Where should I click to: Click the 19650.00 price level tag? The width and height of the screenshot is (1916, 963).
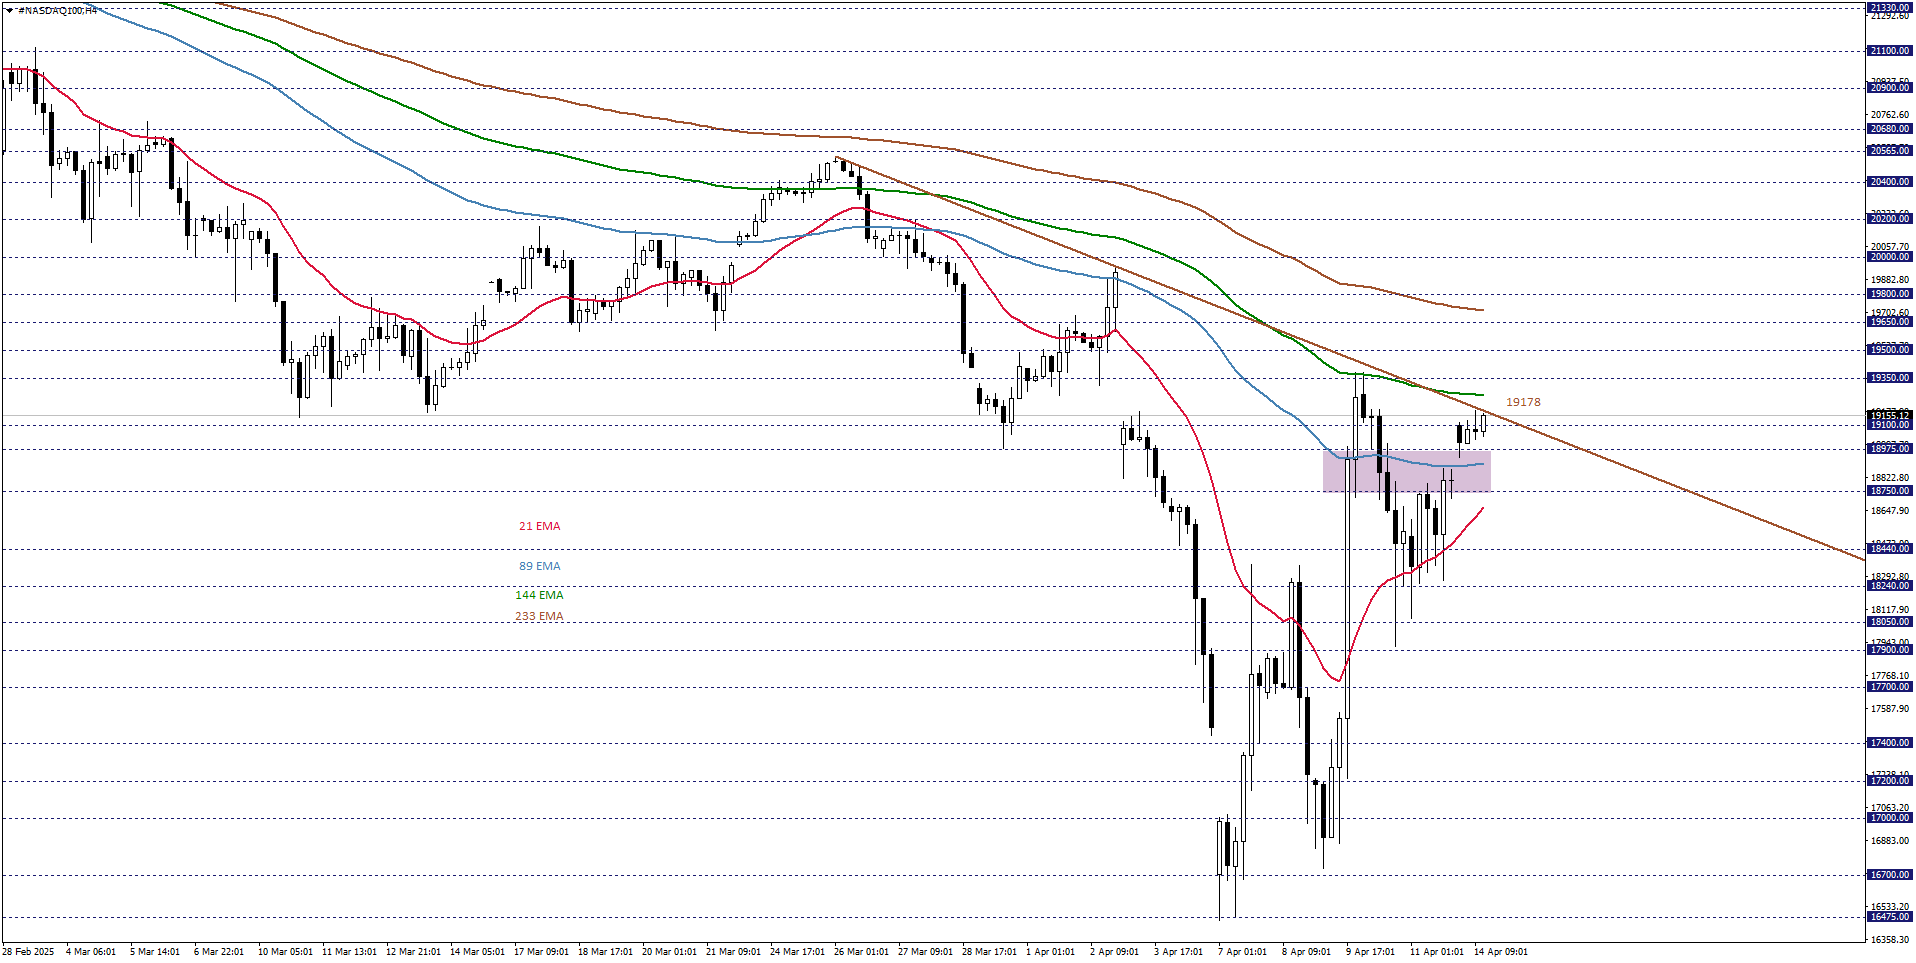[x=1890, y=322]
